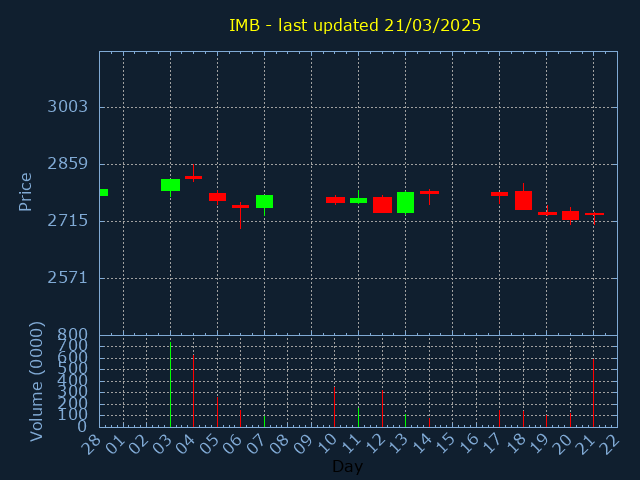Click the red candlestick on day 06
The height and width of the screenshot is (480, 640).
point(240,207)
